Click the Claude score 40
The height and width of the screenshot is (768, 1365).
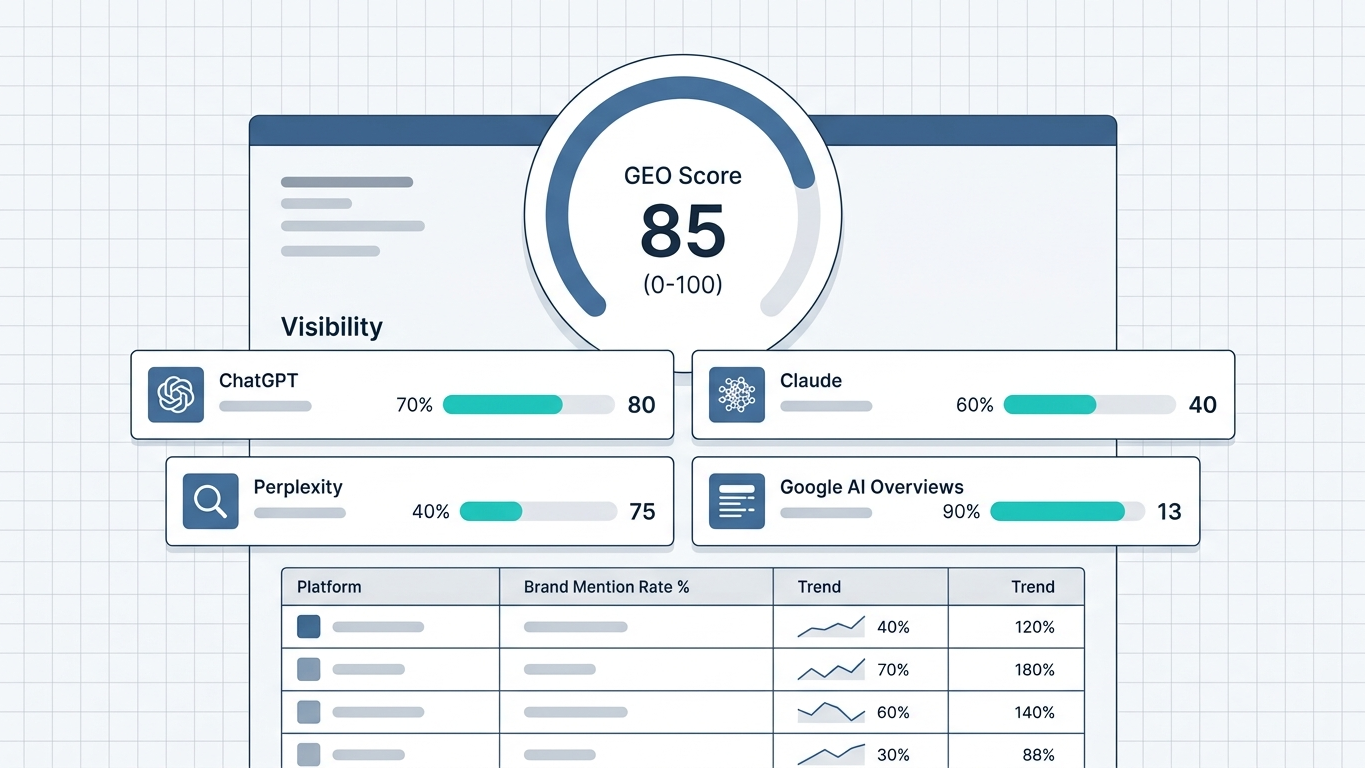pos(1202,404)
